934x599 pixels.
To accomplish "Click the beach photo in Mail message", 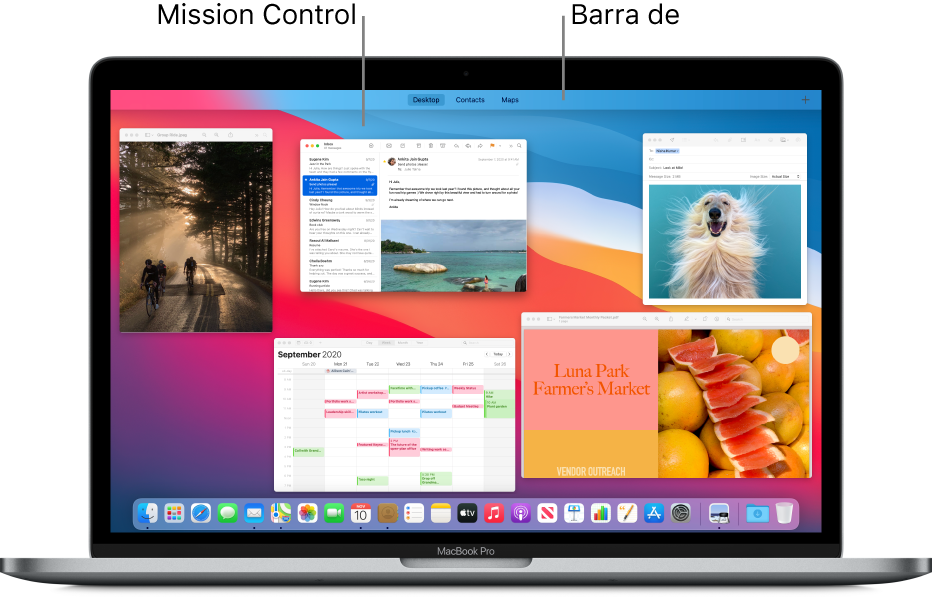I will click(x=453, y=255).
